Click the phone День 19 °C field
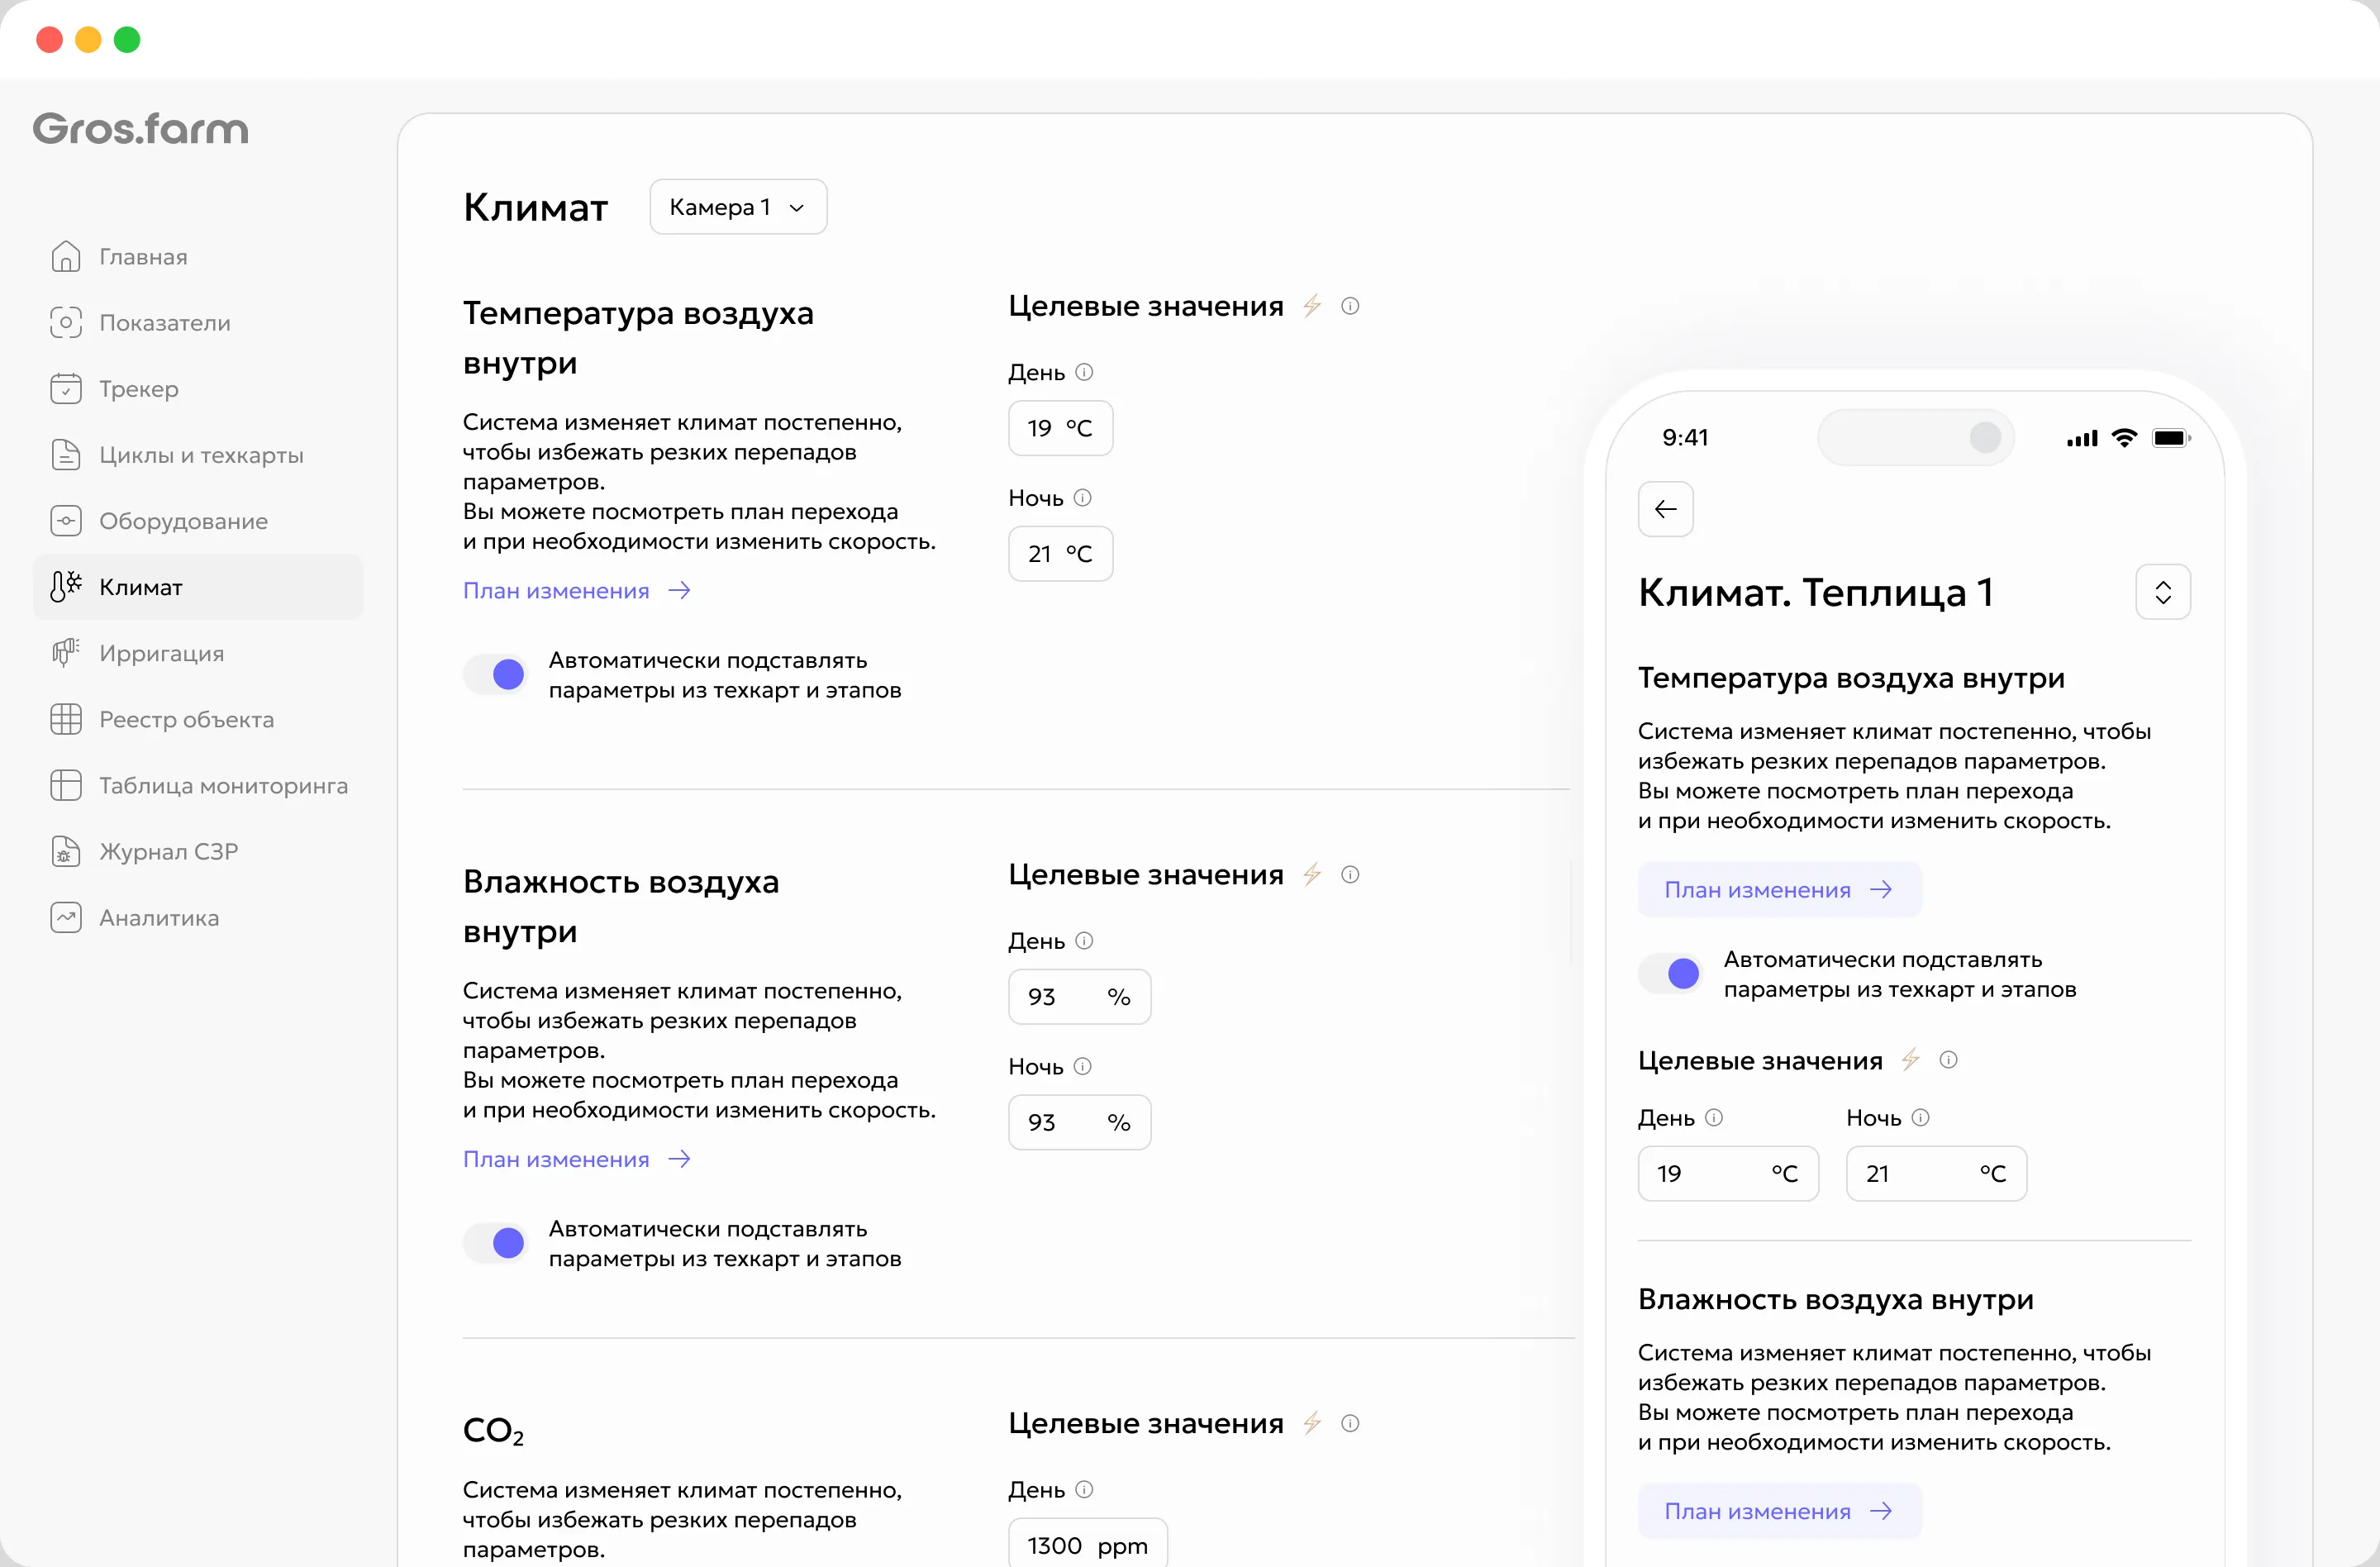The height and width of the screenshot is (1567, 2380). click(x=1728, y=1174)
